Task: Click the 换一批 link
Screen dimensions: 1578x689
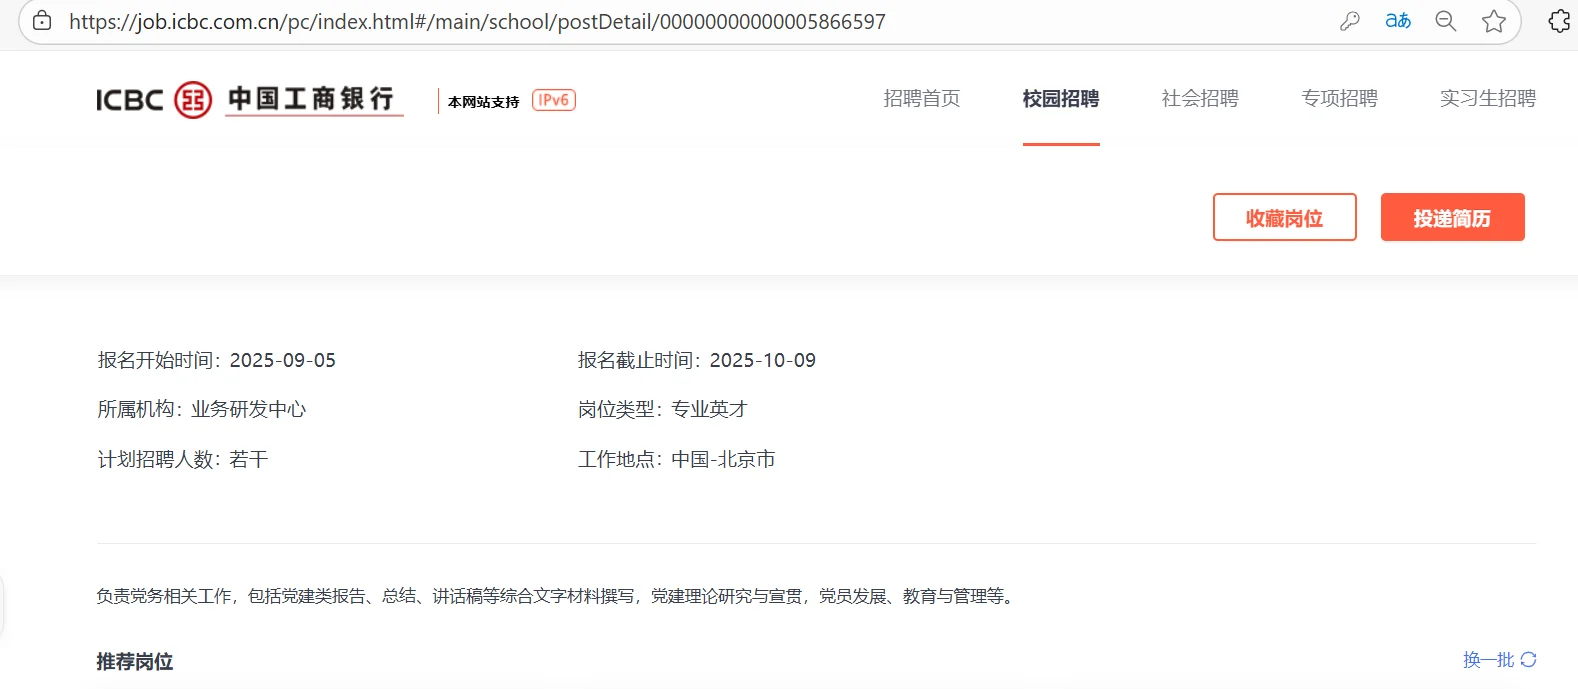Action: (1489, 660)
